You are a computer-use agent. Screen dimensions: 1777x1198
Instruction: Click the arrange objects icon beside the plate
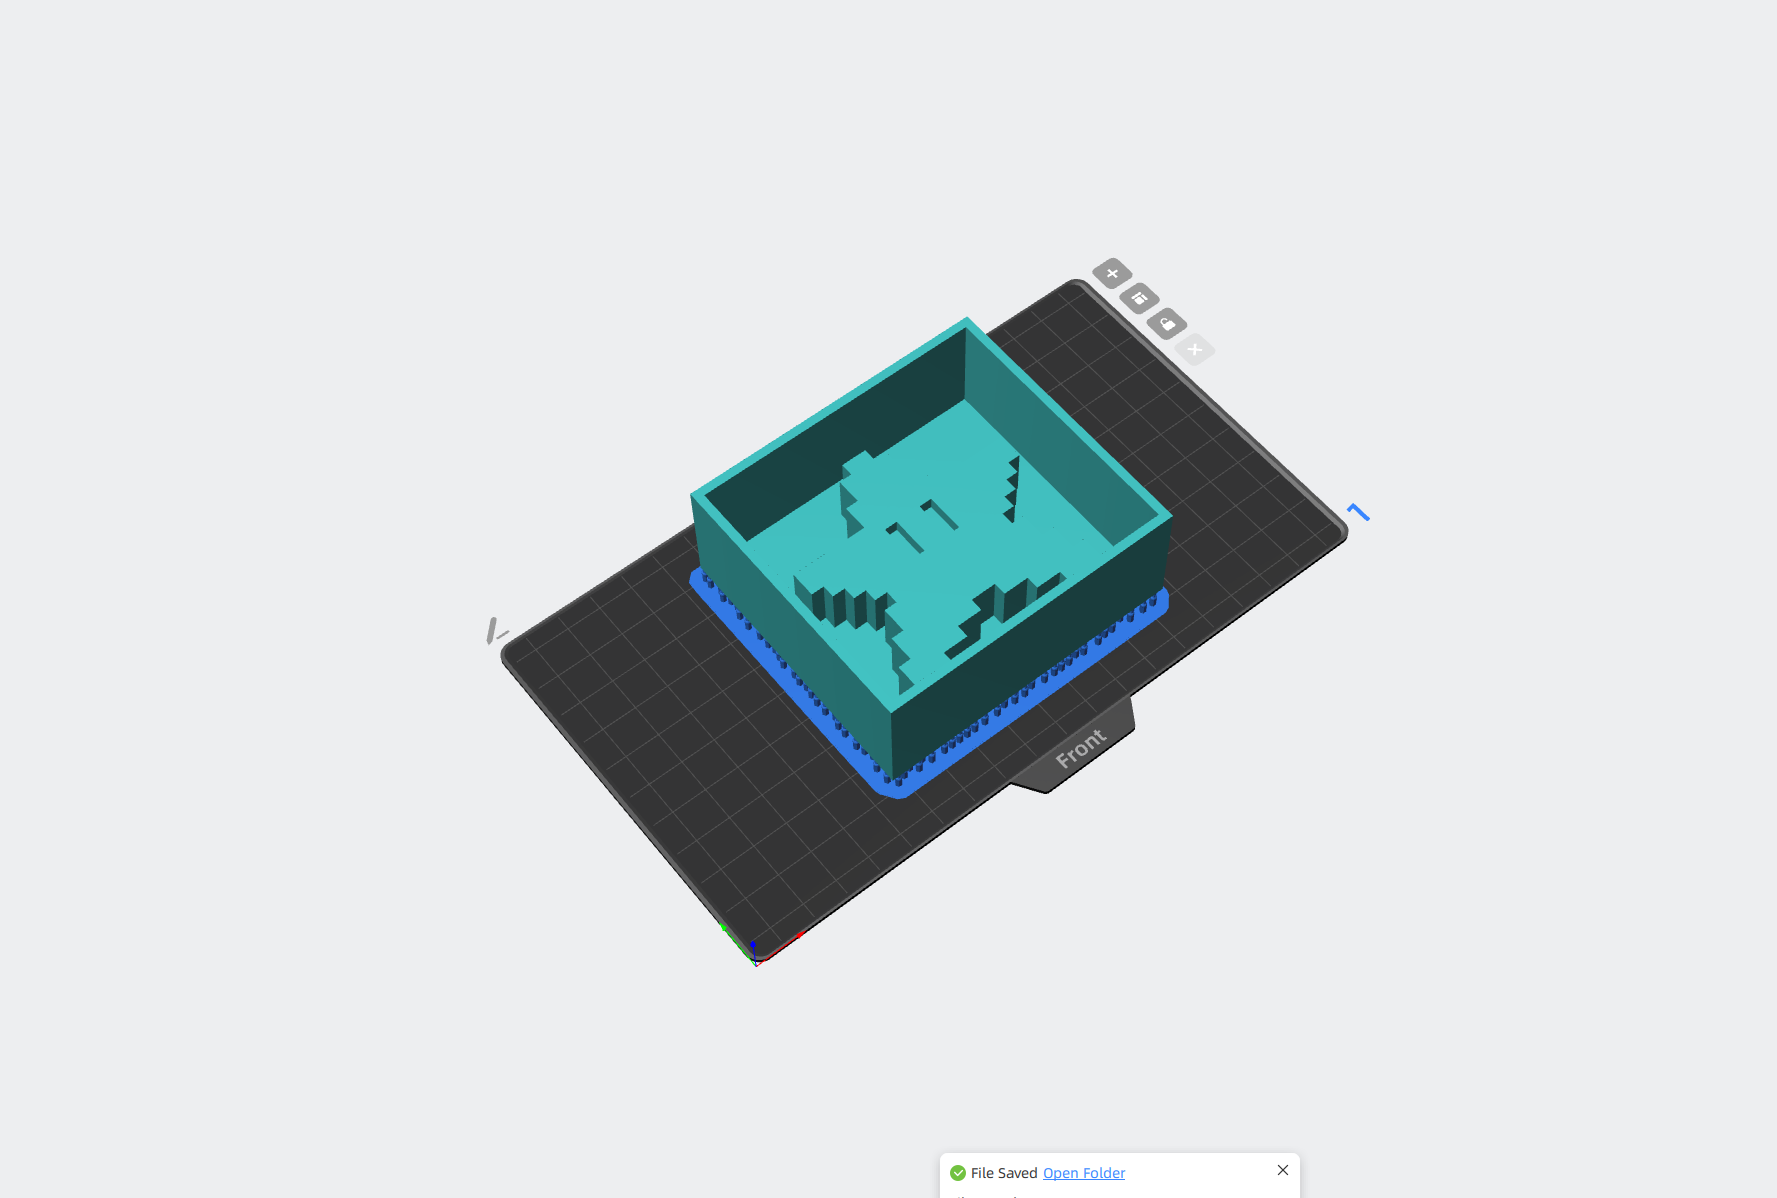[1140, 298]
